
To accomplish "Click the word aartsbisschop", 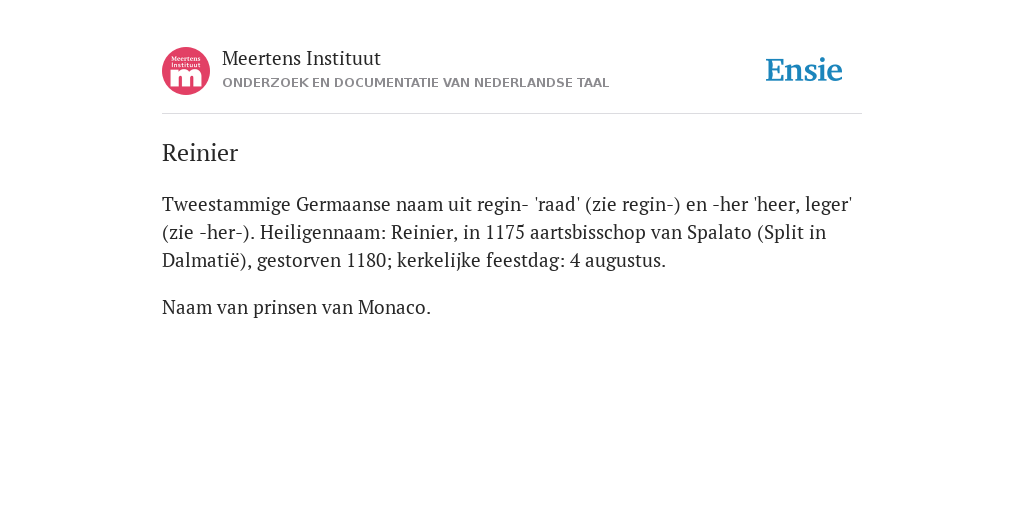I will click(x=596, y=233).
